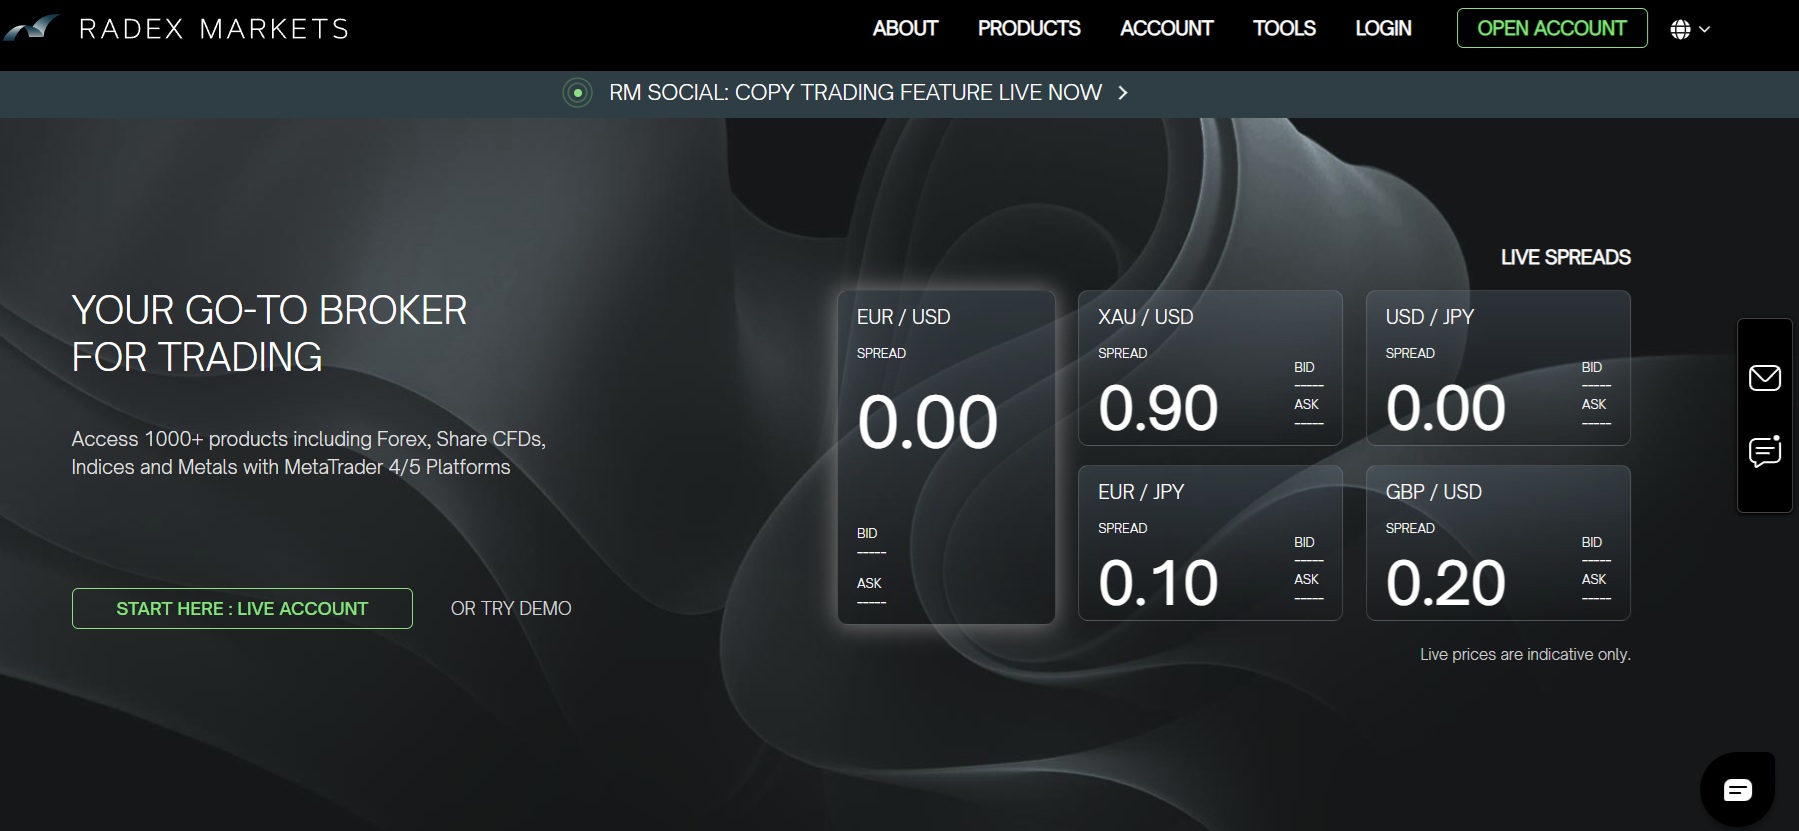This screenshot has width=1799, height=831.
Task: Open the live chat bubble widget
Action: tap(1737, 790)
